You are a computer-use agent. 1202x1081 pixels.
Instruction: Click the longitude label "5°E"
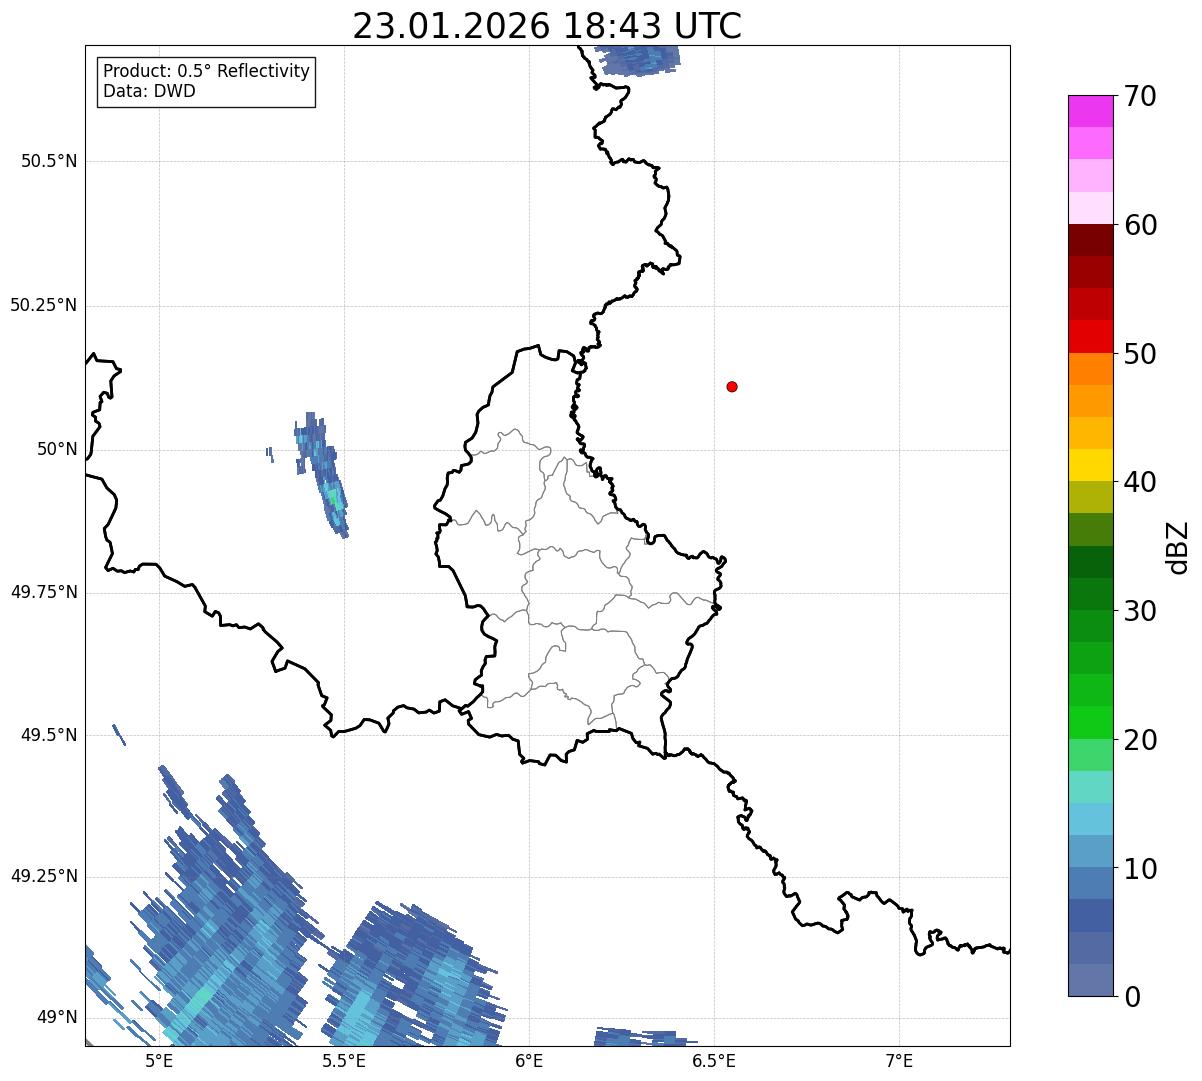(x=159, y=1060)
